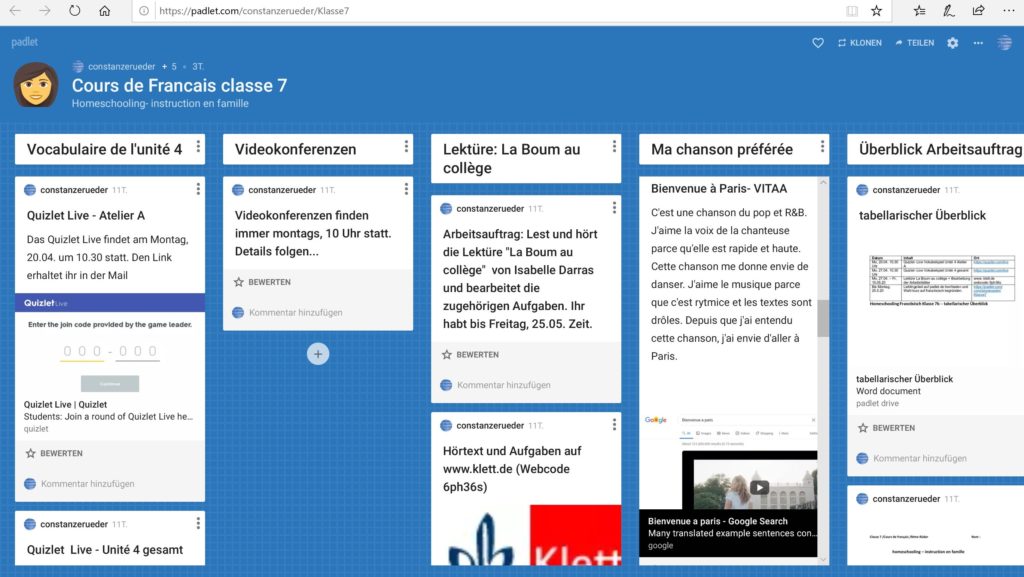This screenshot has width=1024, height=577.
Task: Add new post under Videokonferenzen column
Action: pos(318,354)
